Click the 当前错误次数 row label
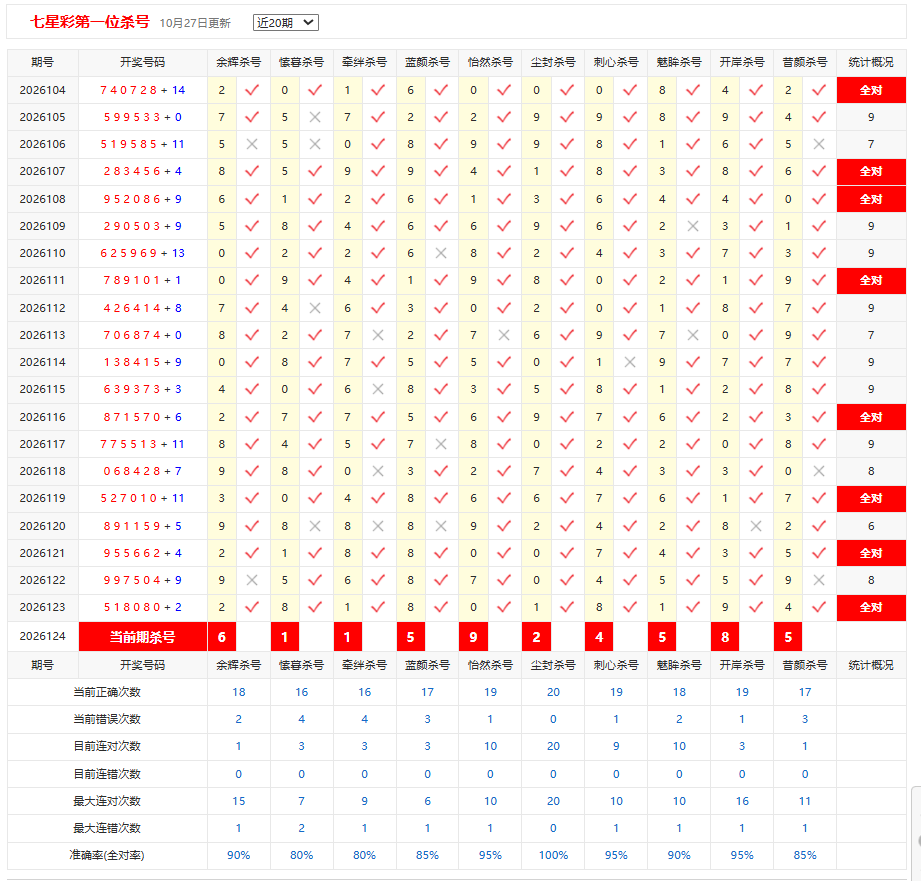 pos(107,719)
